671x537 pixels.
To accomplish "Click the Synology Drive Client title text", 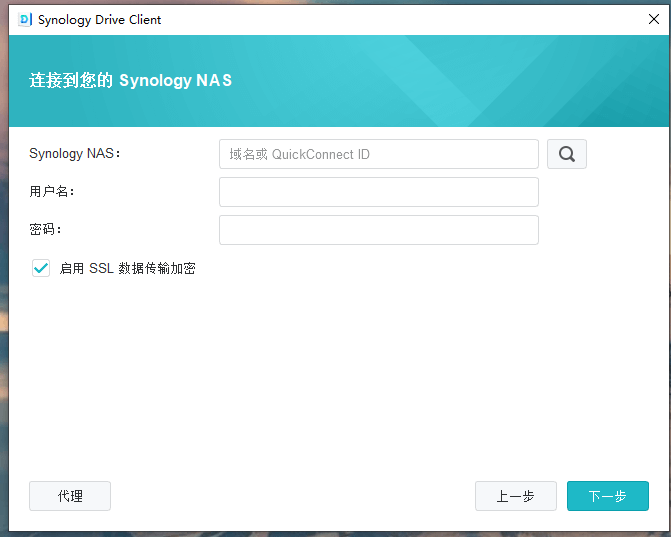I will [99, 19].
